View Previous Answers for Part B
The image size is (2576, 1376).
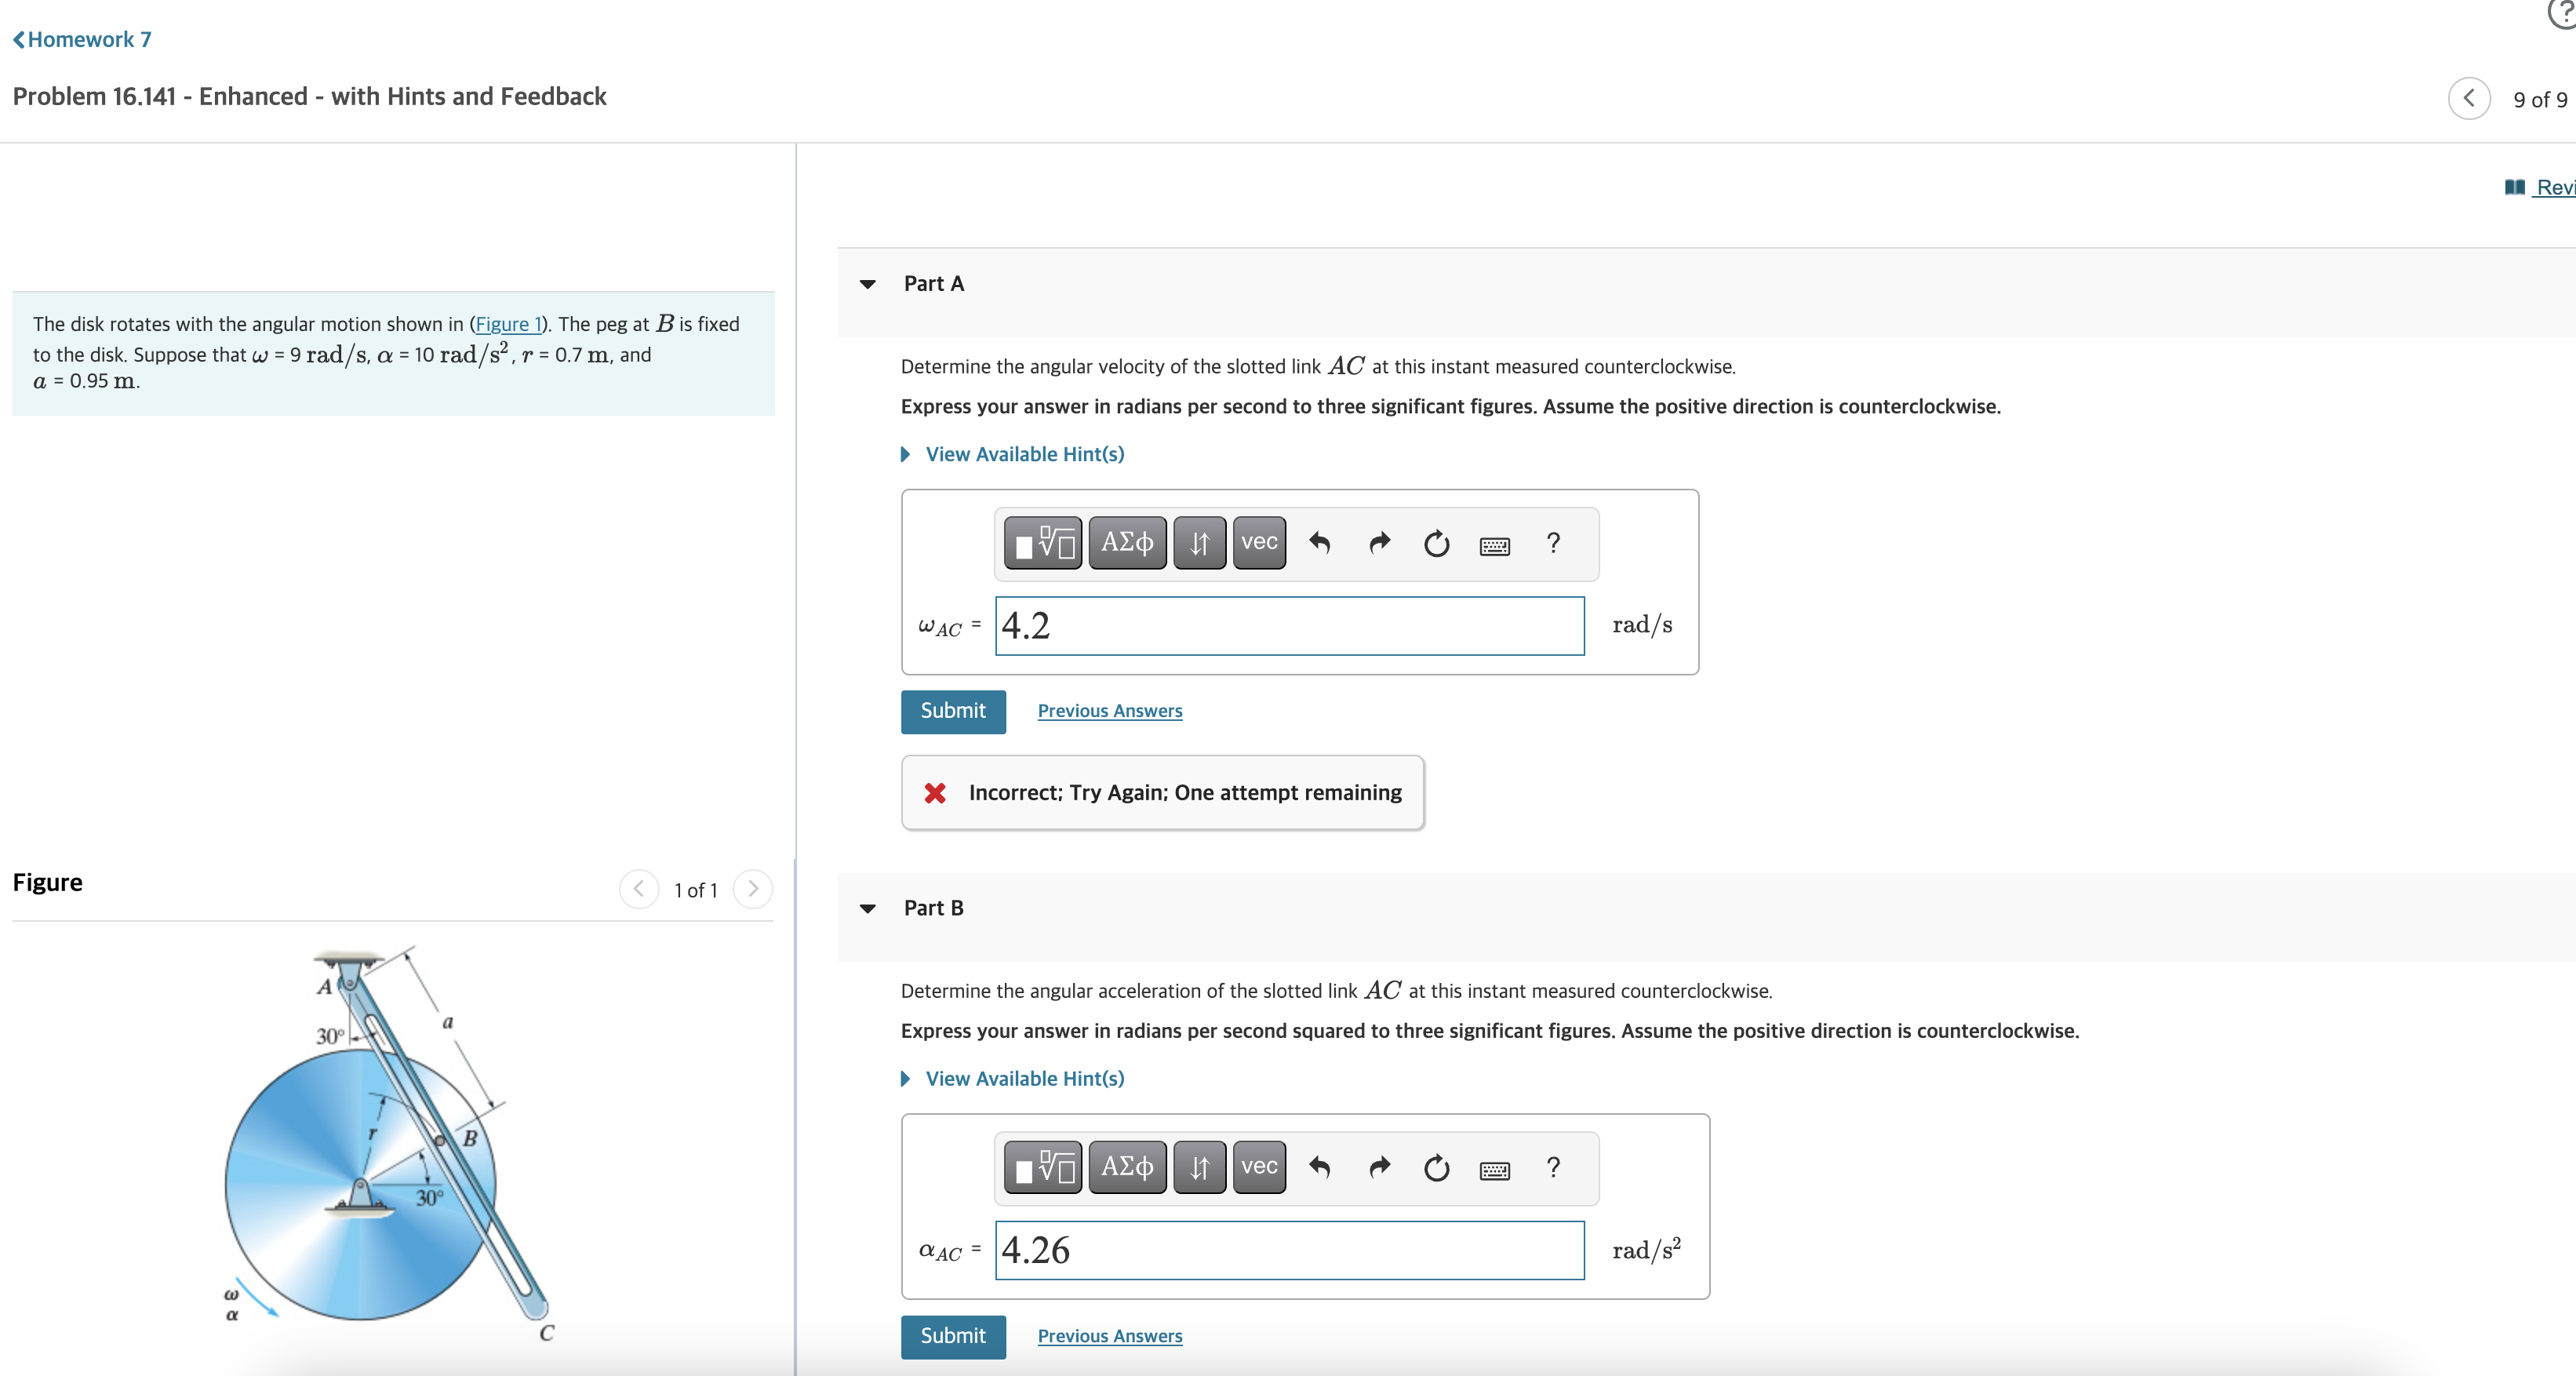click(1109, 1336)
